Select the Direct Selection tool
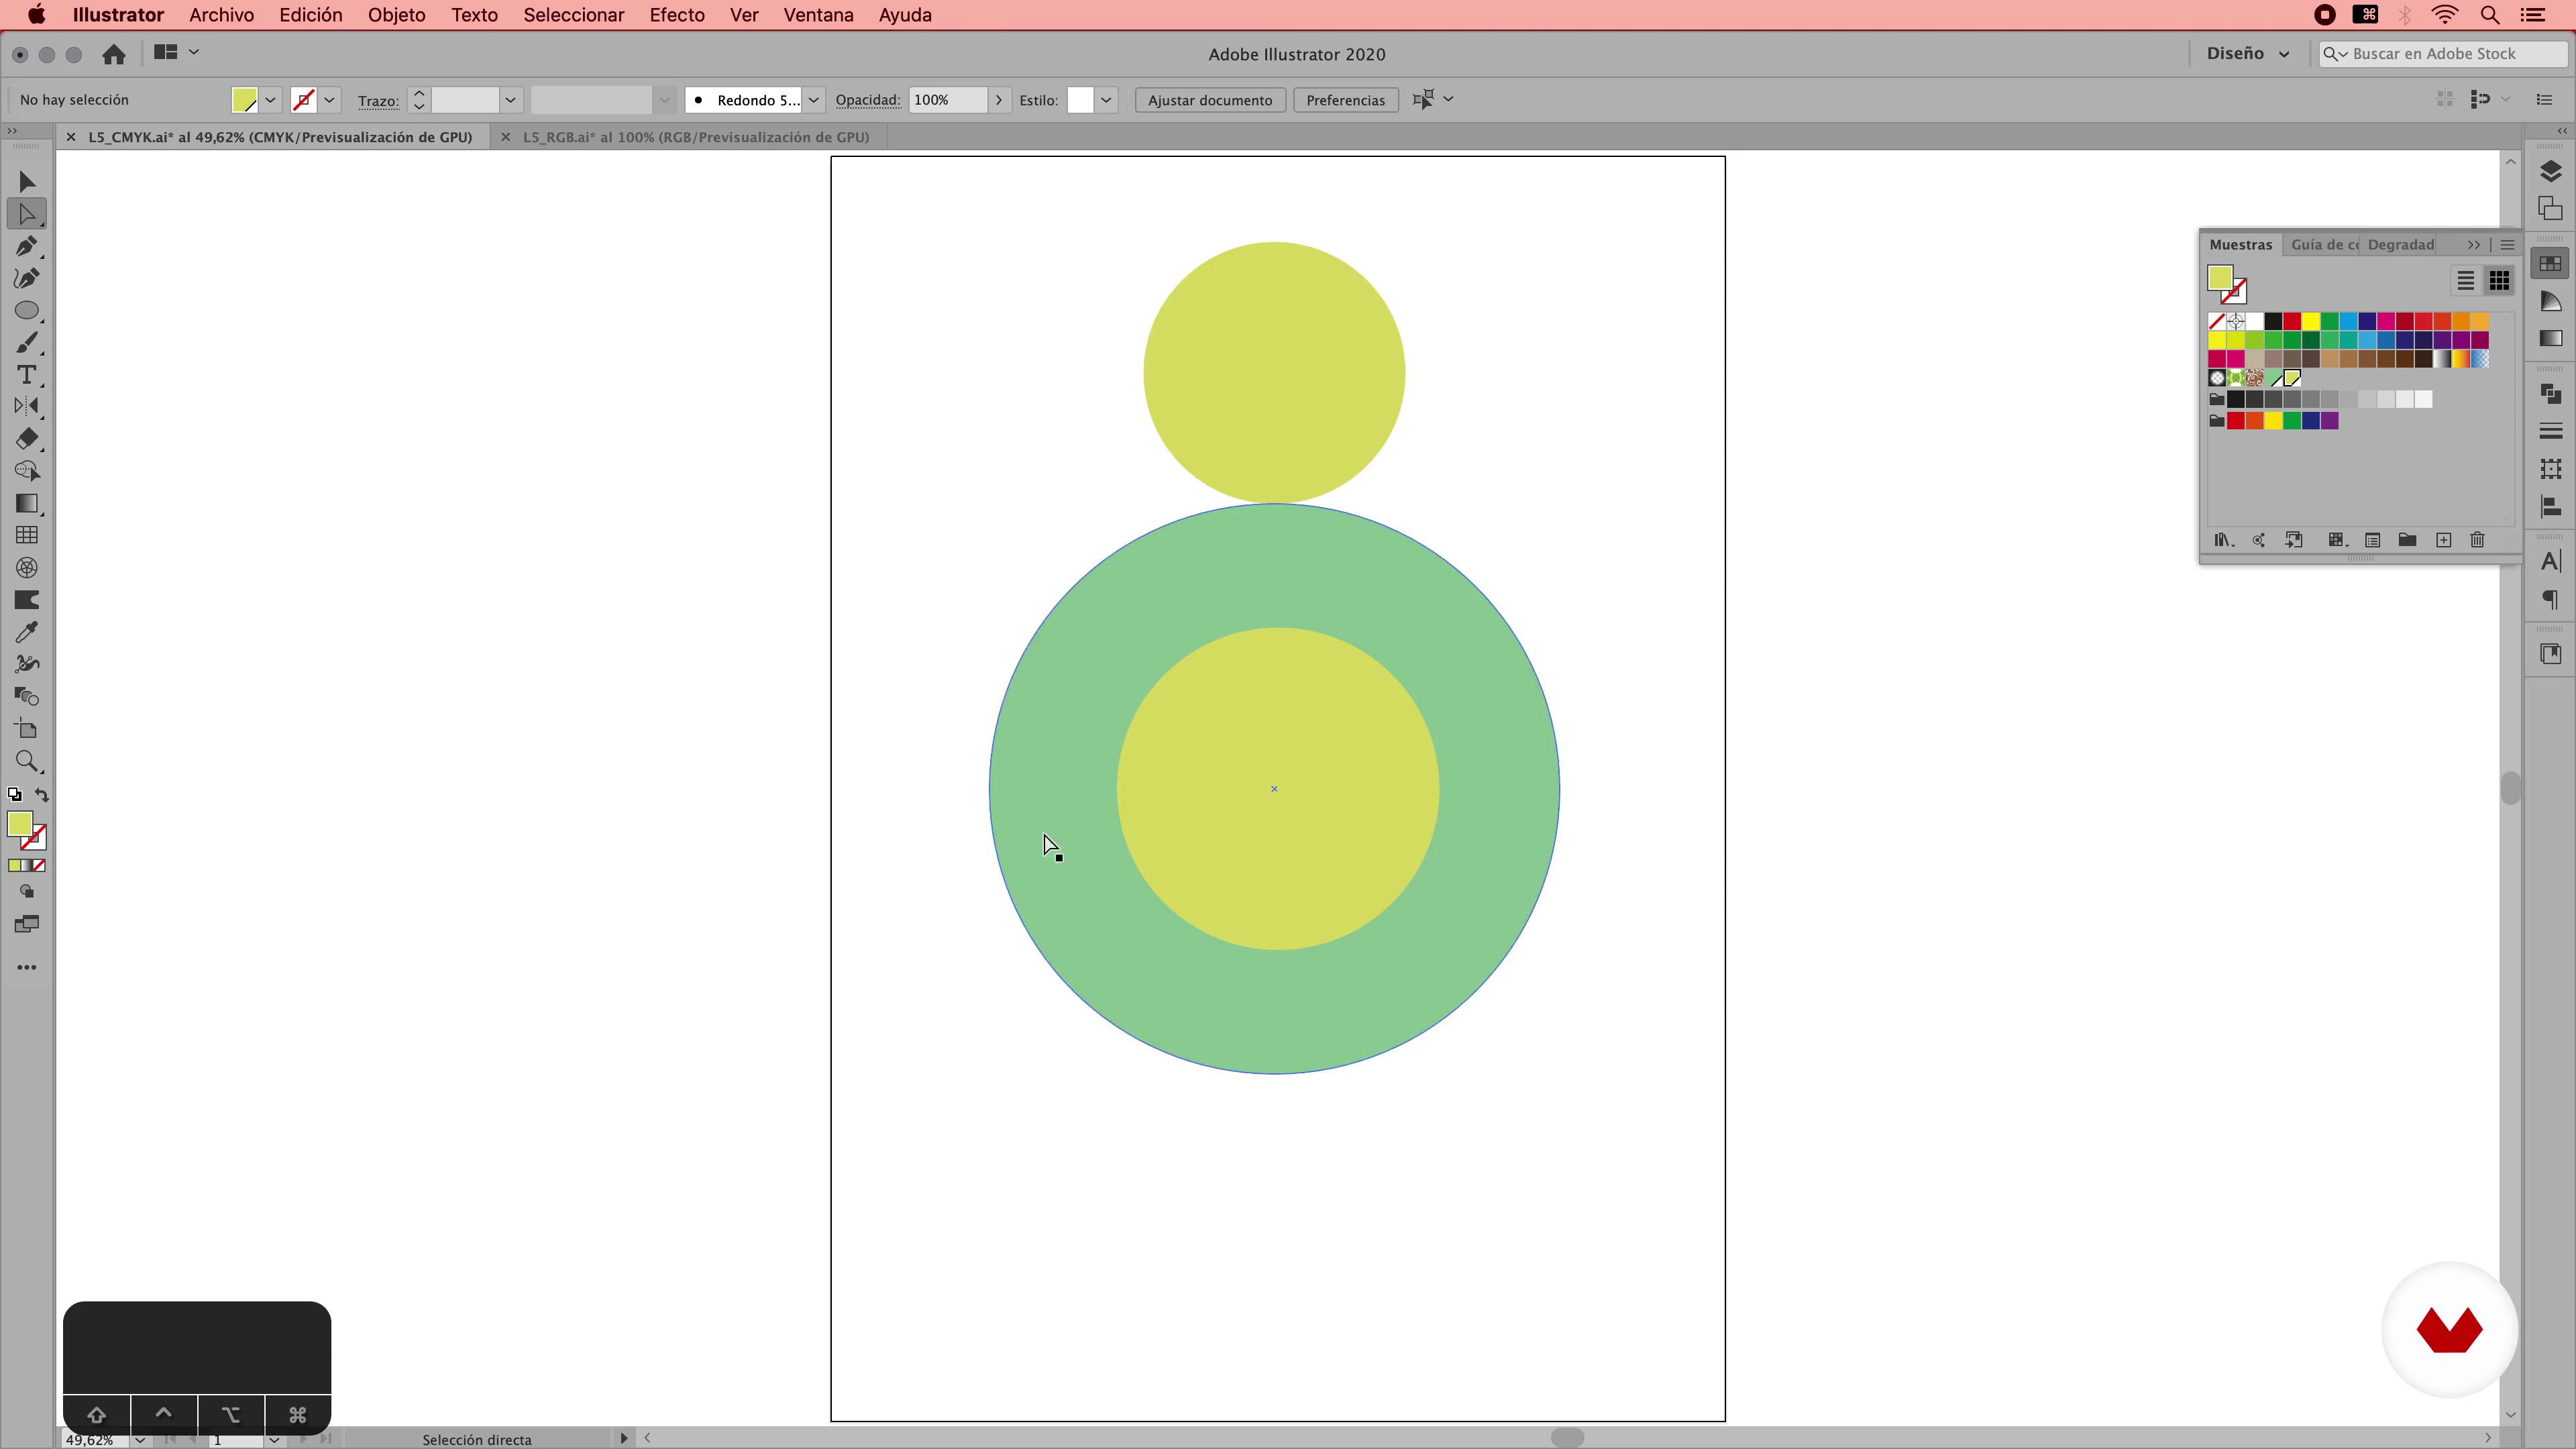The width and height of the screenshot is (2576, 1449). pyautogui.click(x=27, y=213)
